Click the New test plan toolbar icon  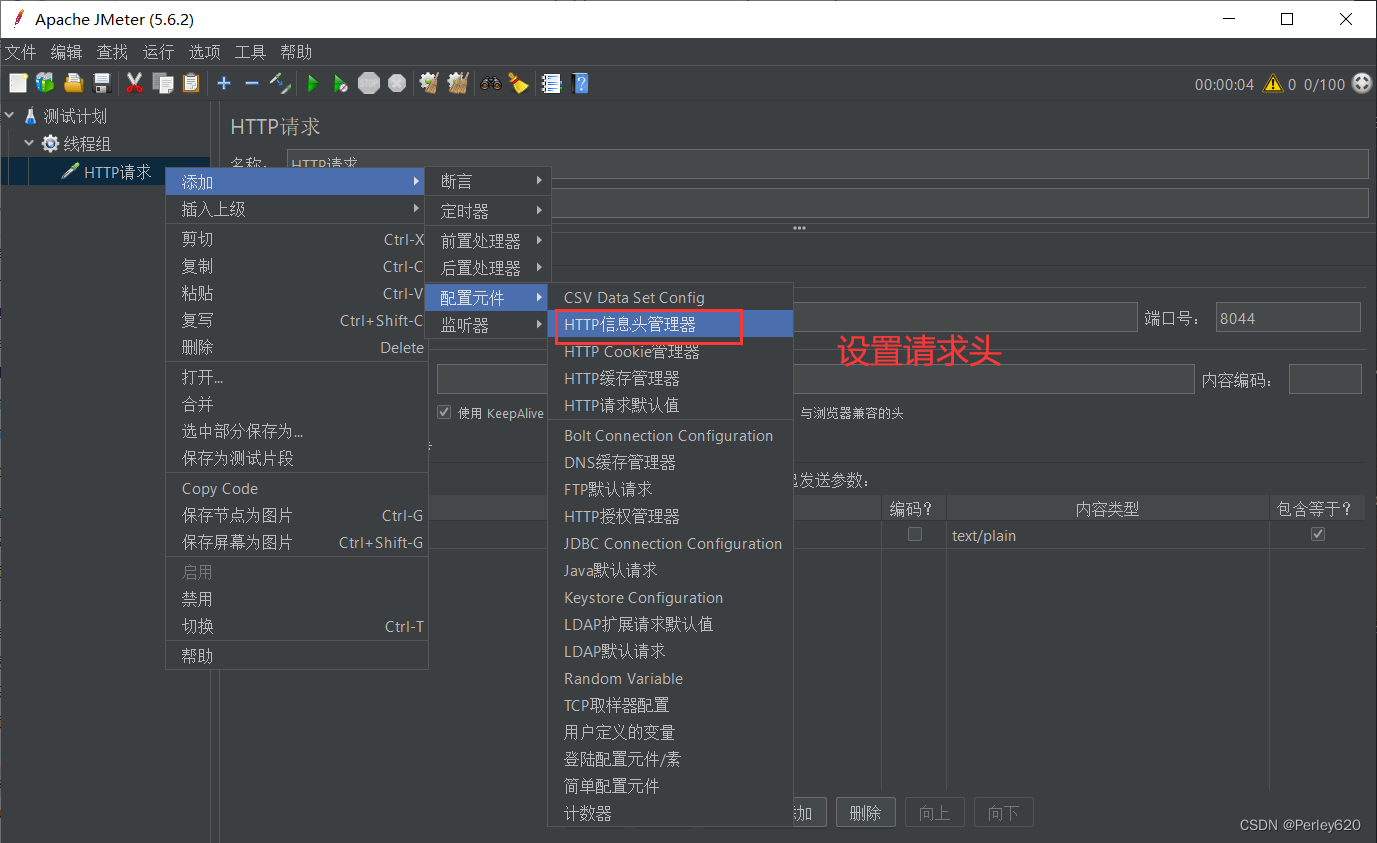17,83
